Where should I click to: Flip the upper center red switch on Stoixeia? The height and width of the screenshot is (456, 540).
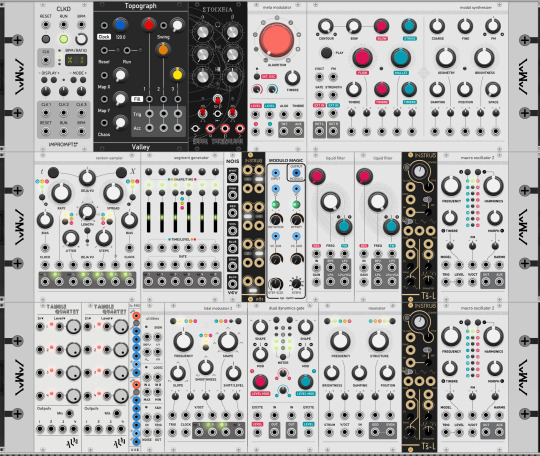(x=217, y=100)
